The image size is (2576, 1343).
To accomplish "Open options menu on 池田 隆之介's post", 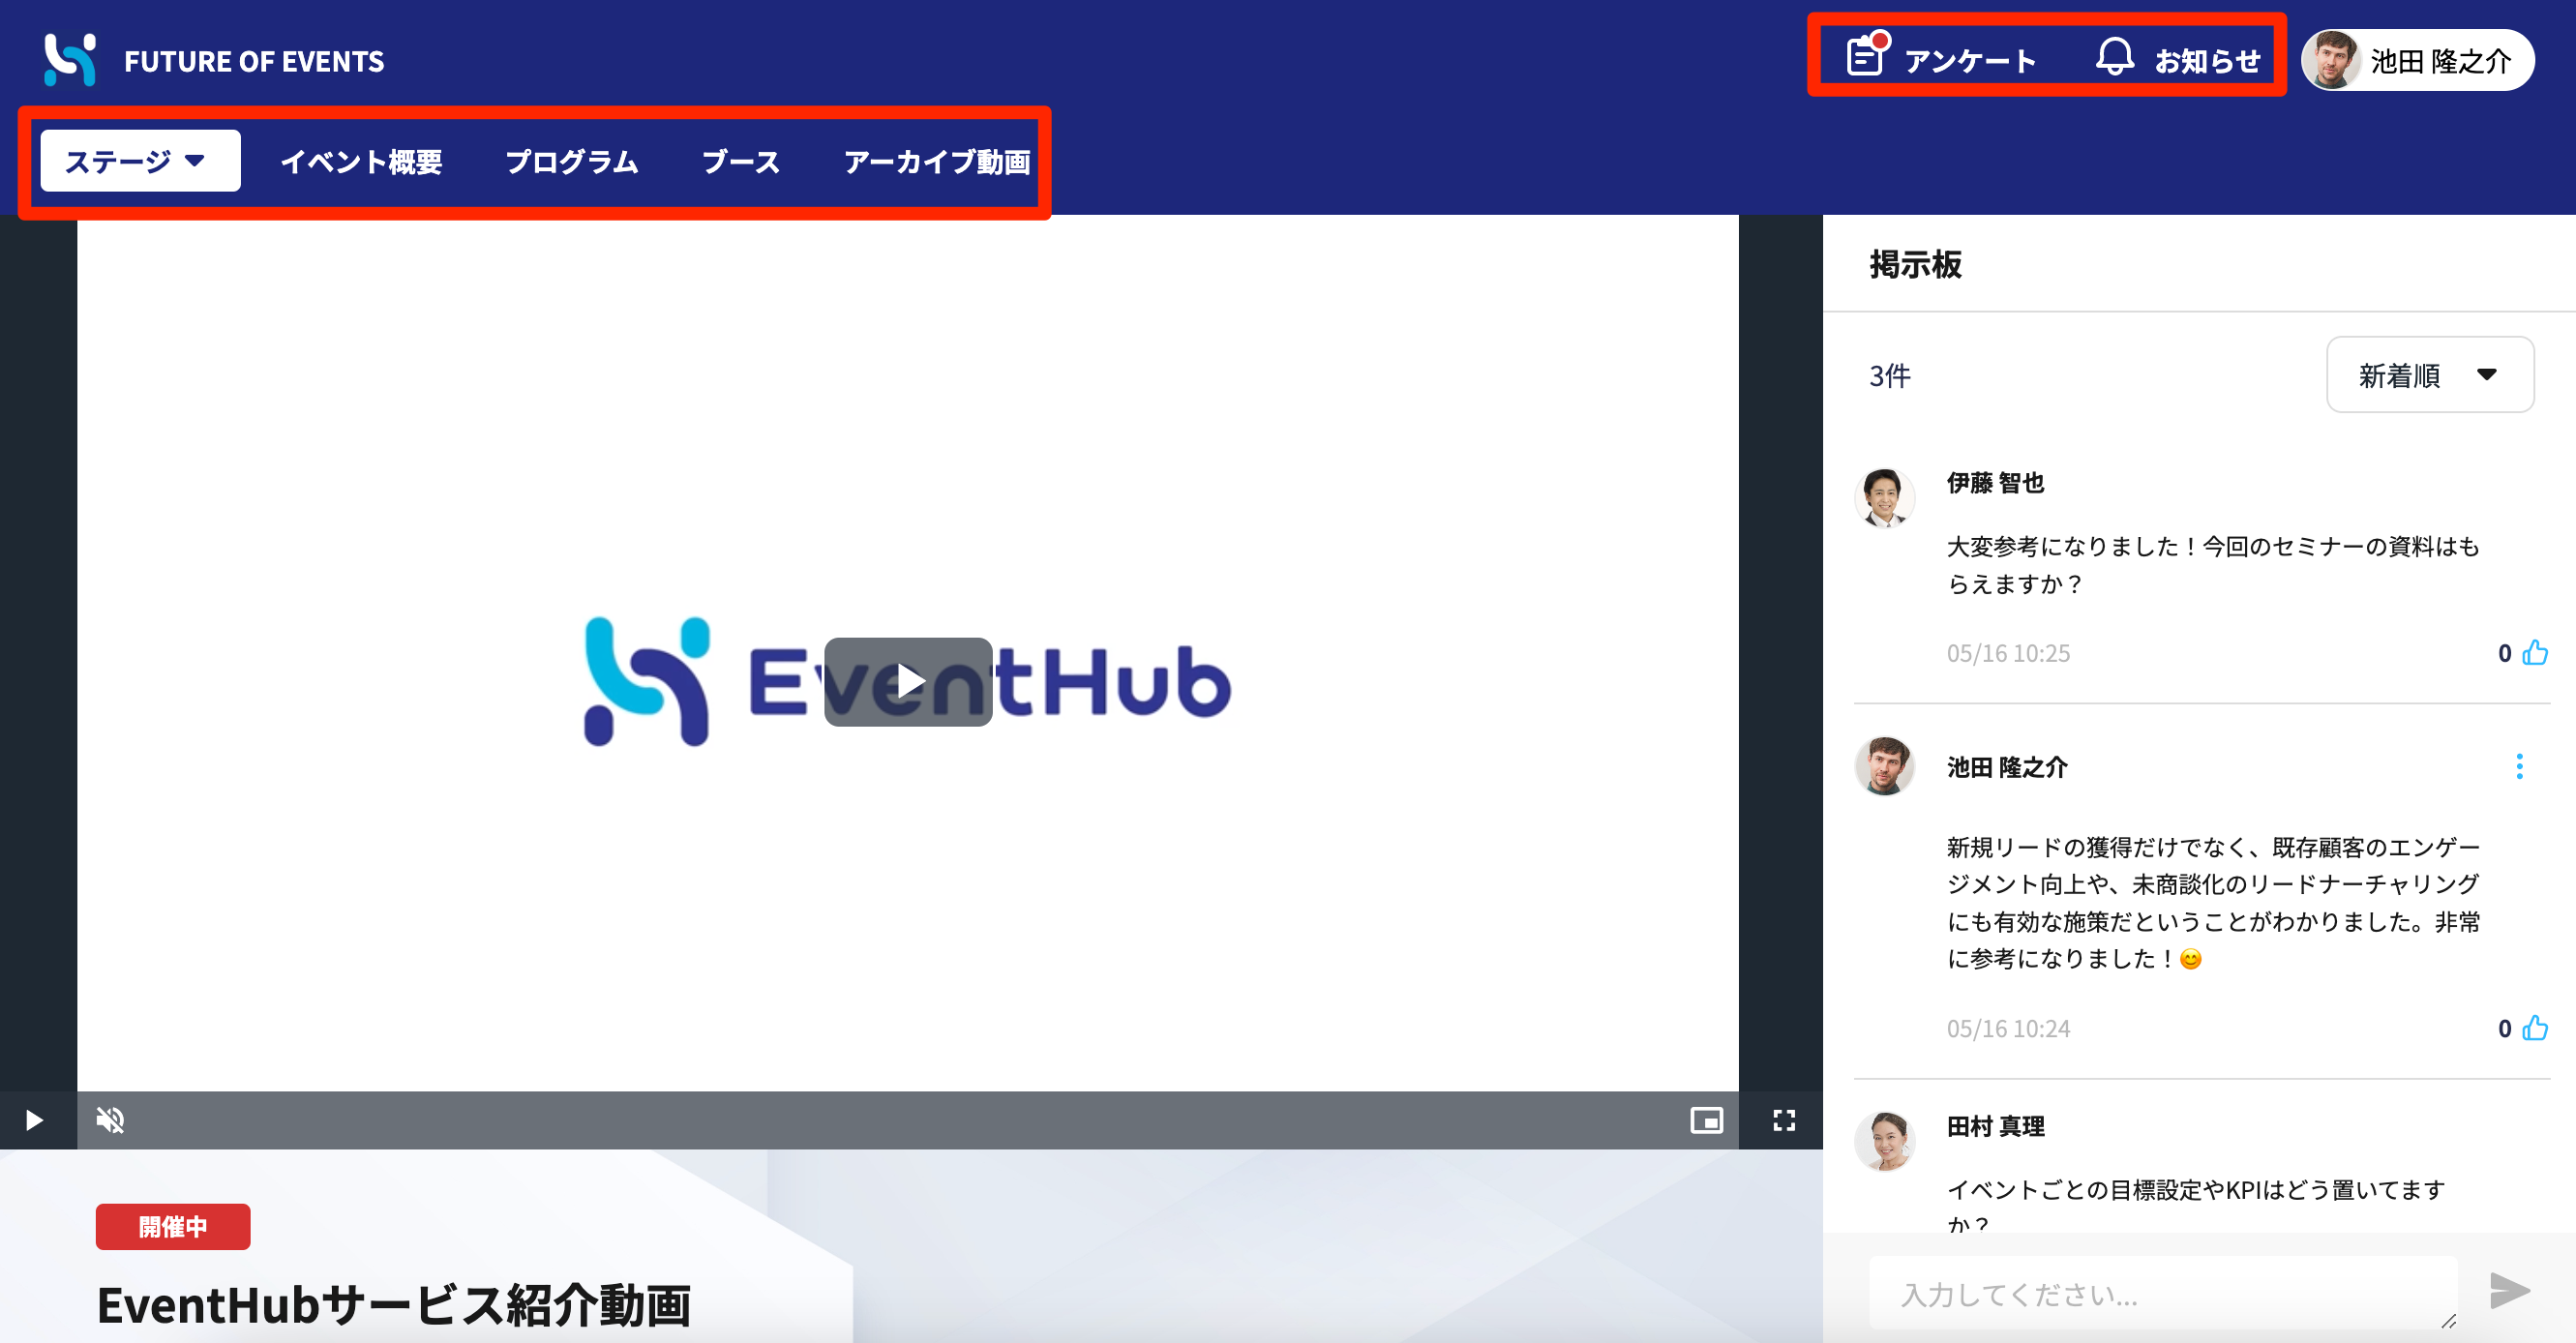I will click(2519, 766).
